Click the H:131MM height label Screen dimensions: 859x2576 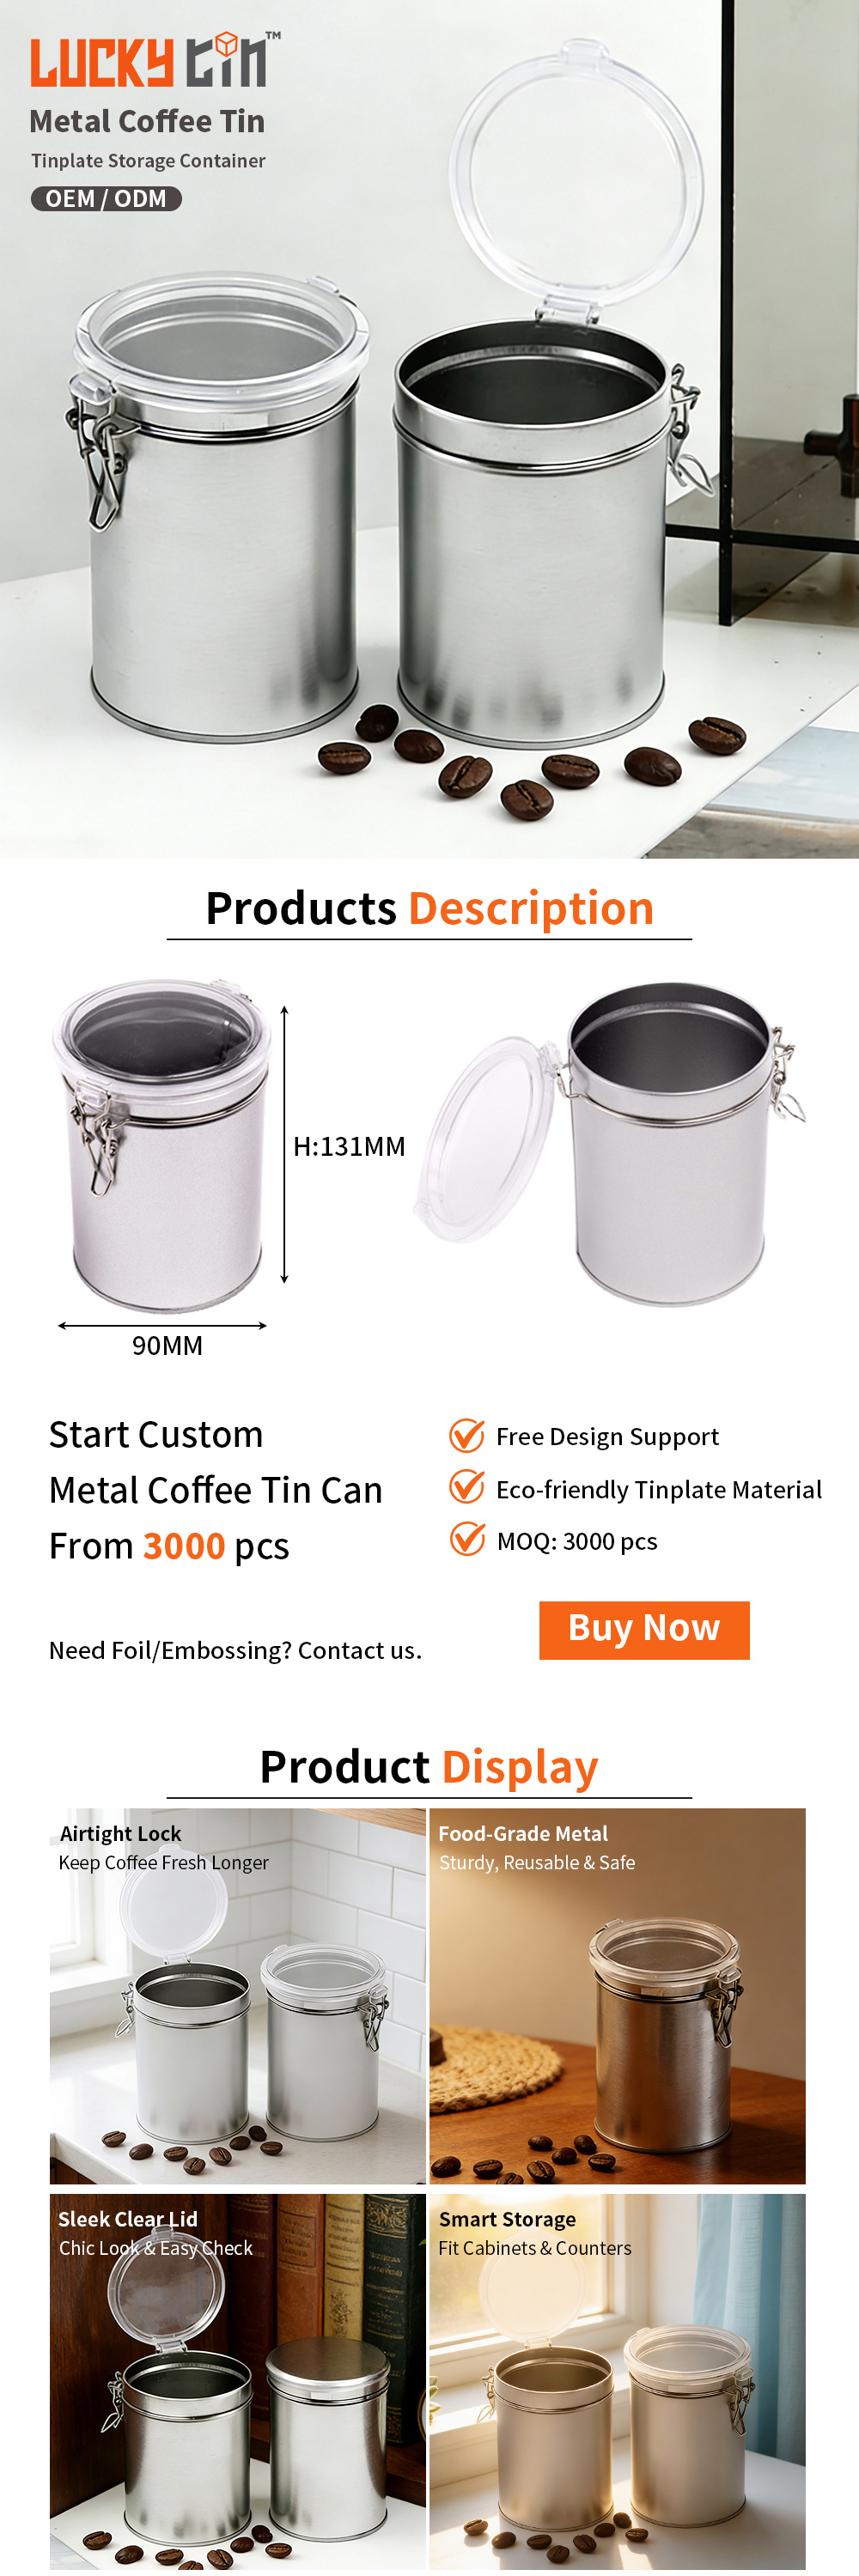349,1146
